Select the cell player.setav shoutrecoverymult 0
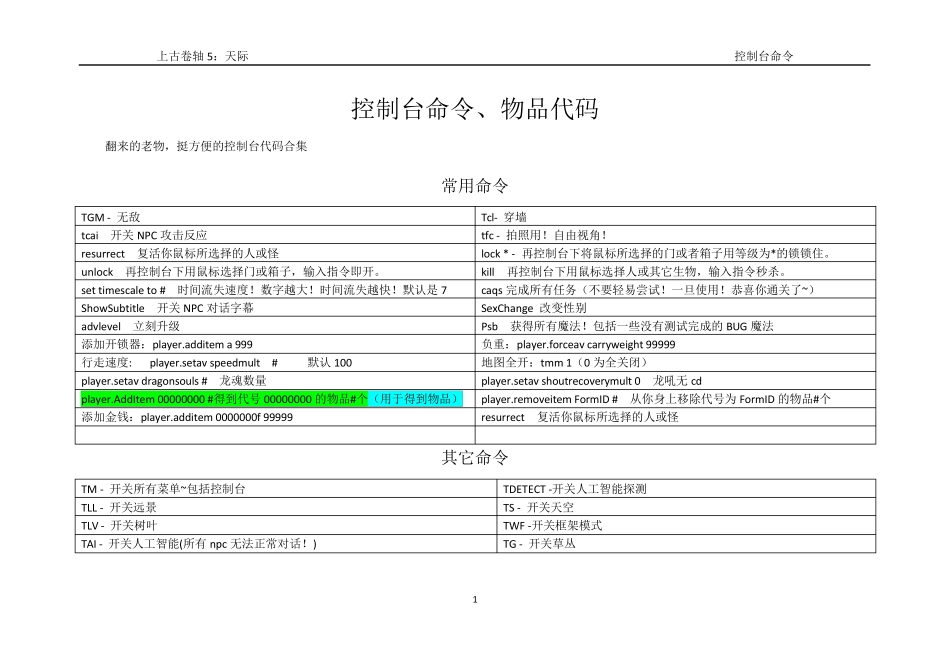Viewport: 950px width, 672px height. click(676, 380)
